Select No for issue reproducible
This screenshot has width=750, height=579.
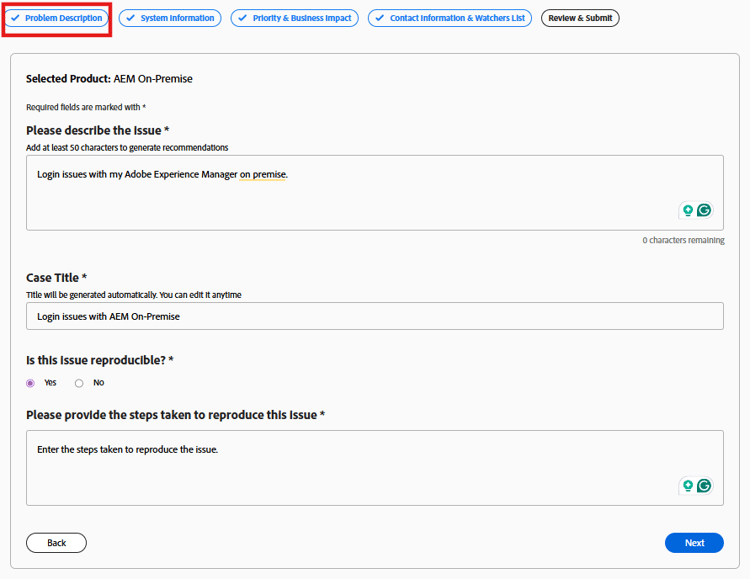(79, 383)
